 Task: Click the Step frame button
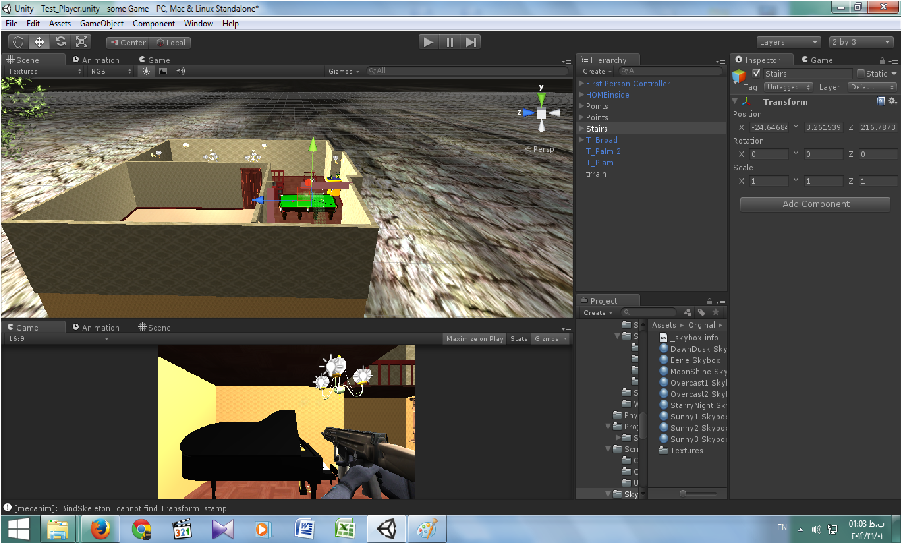pyautogui.click(x=471, y=42)
